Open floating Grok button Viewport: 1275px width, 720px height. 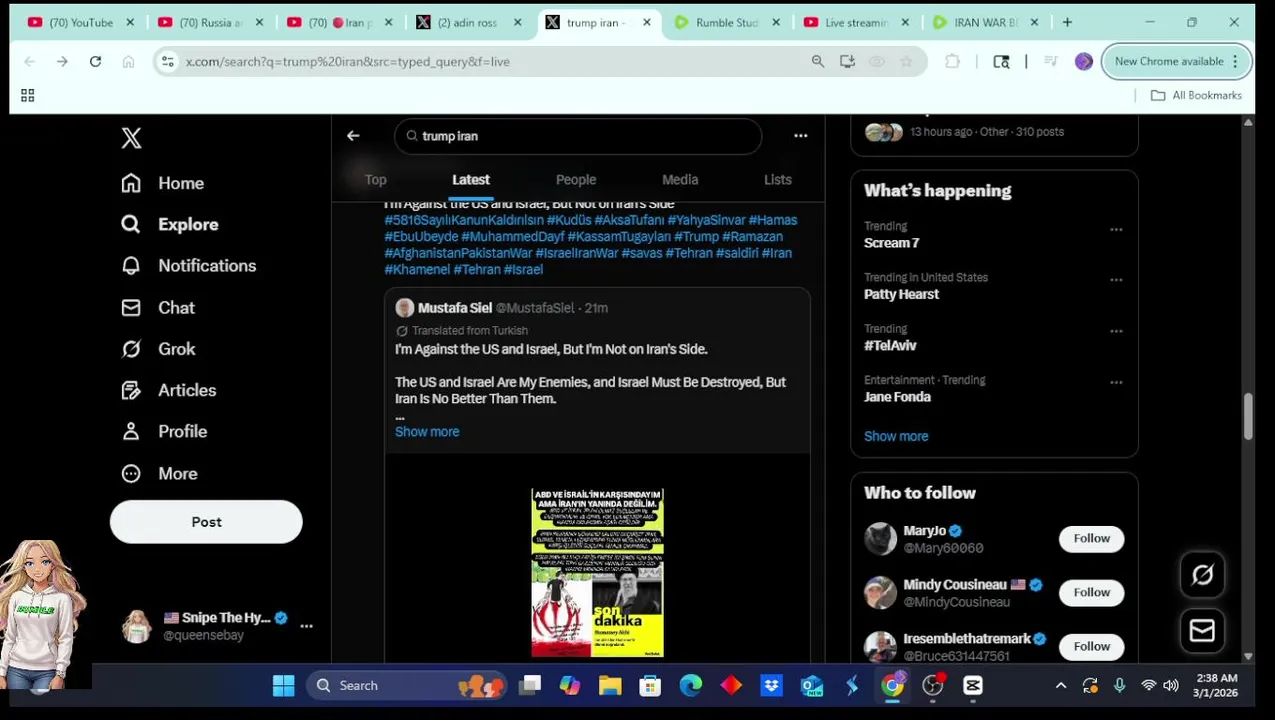click(1202, 575)
